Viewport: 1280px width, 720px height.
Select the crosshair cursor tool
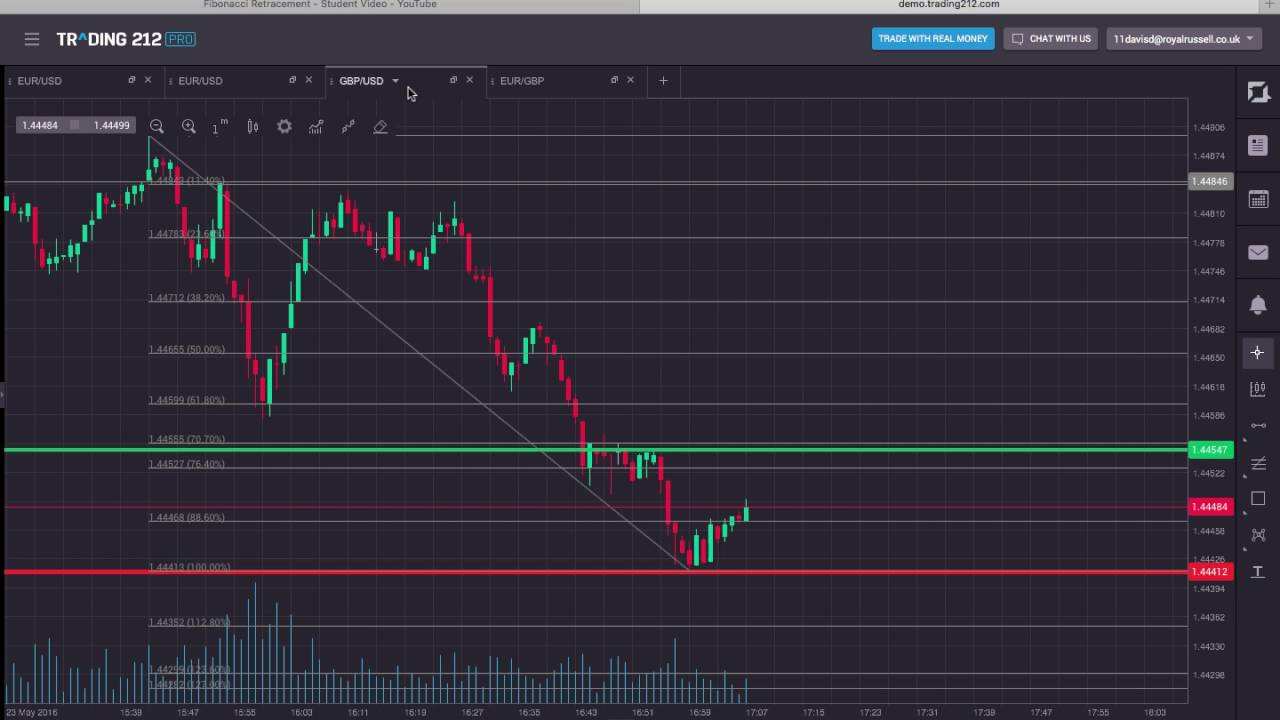(x=1258, y=352)
